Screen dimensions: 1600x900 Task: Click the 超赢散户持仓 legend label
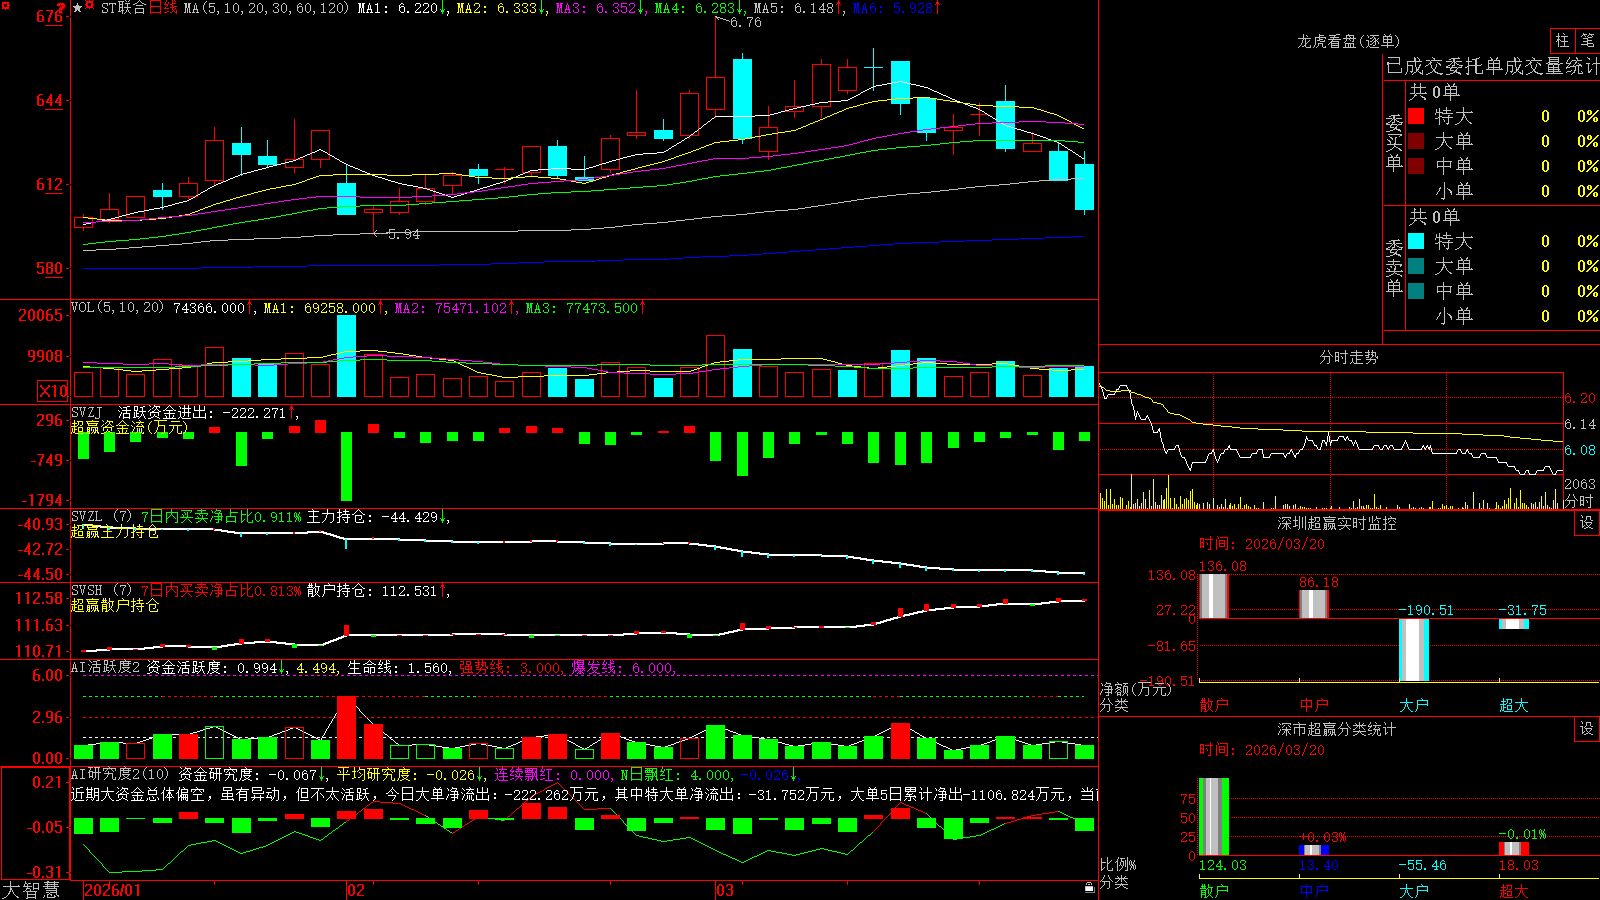click(114, 605)
